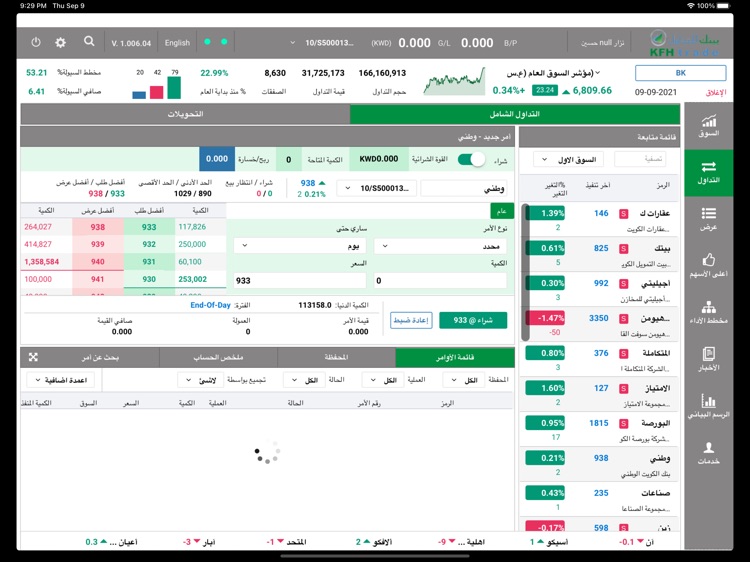Open الحالة status filter dropdown
Viewport: 750px width, 562px height.
coord(304,380)
